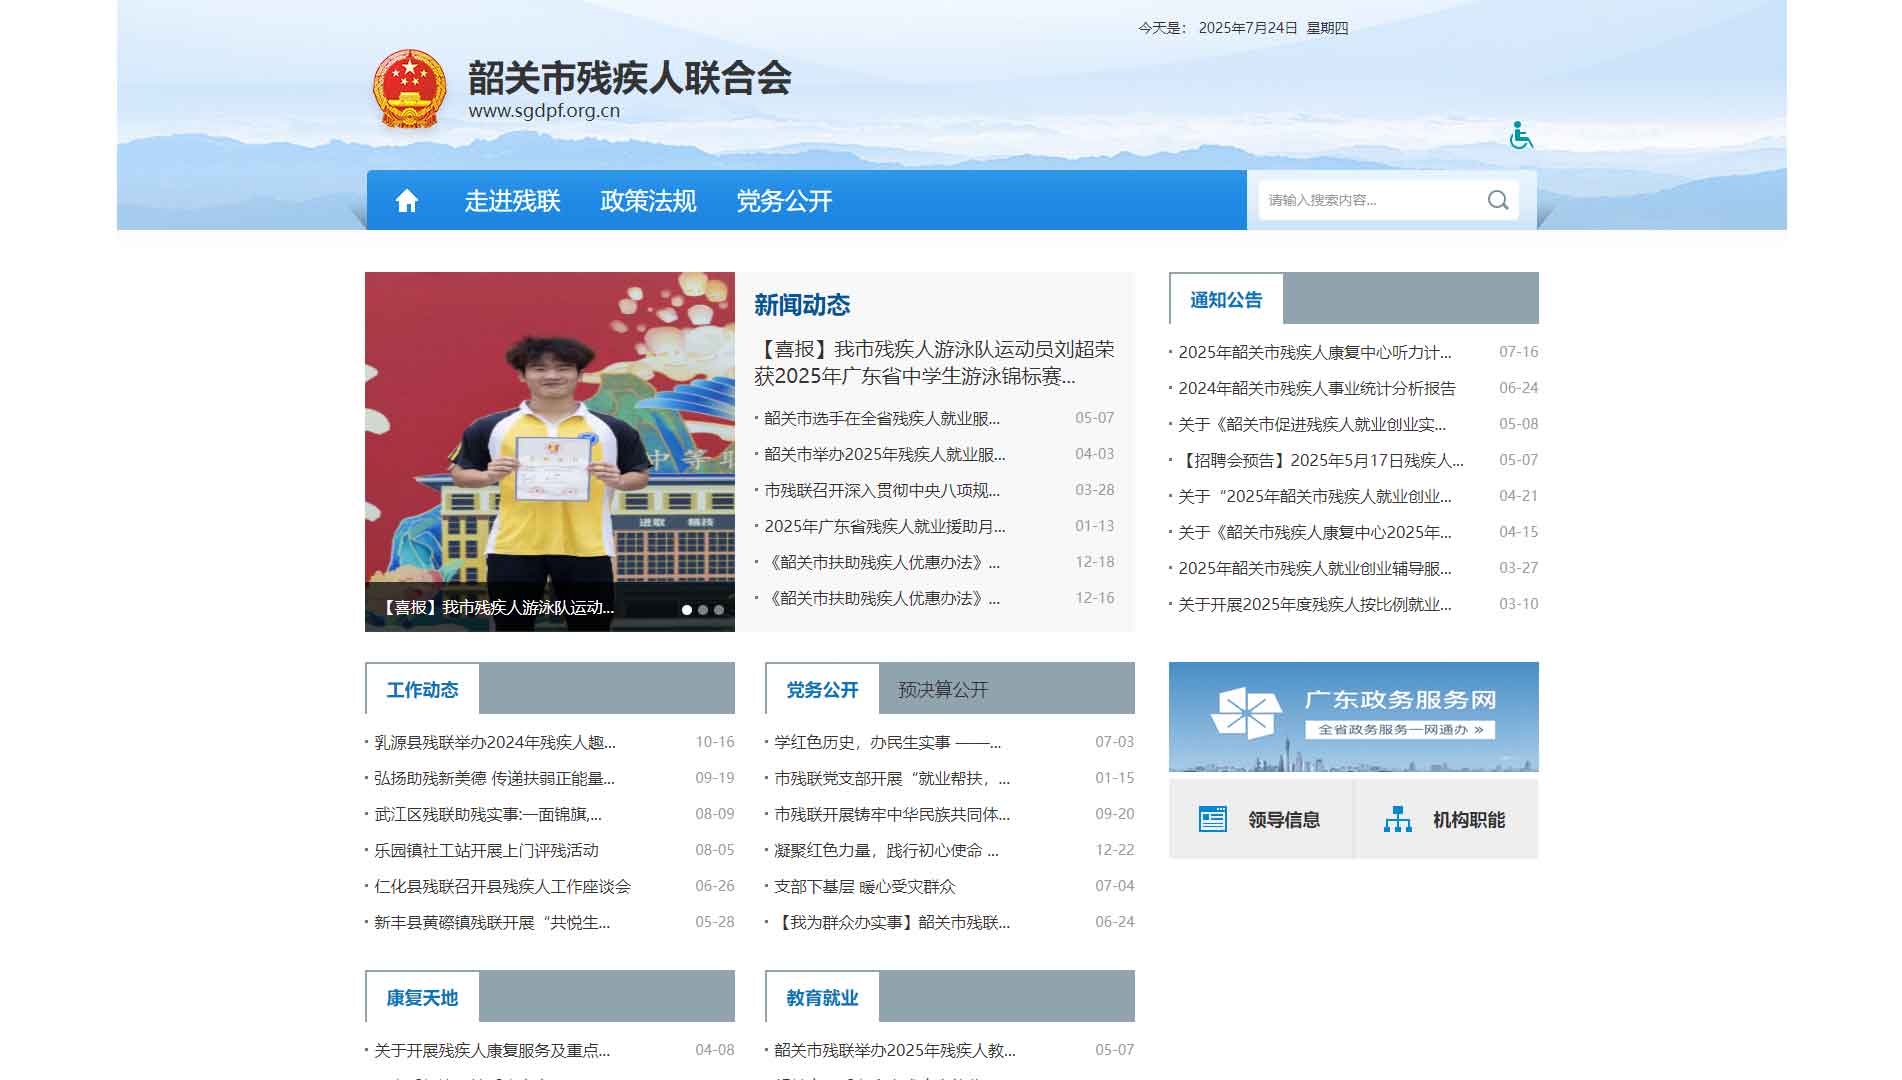Switch to 工作动态 tab
This screenshot has height=1080, width=1902.
pyautogui.click(x=422, y=690)
